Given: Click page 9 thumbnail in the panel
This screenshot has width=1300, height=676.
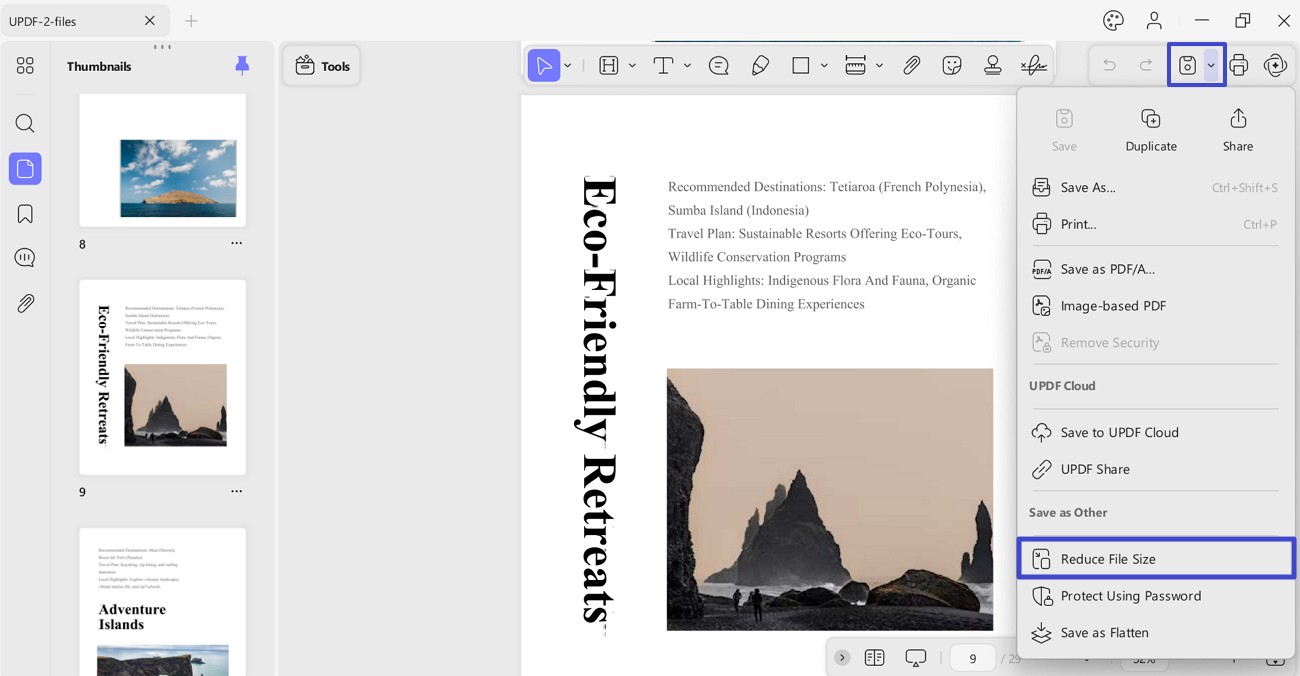Looking at the screenshot, I should tap(162, 376).
